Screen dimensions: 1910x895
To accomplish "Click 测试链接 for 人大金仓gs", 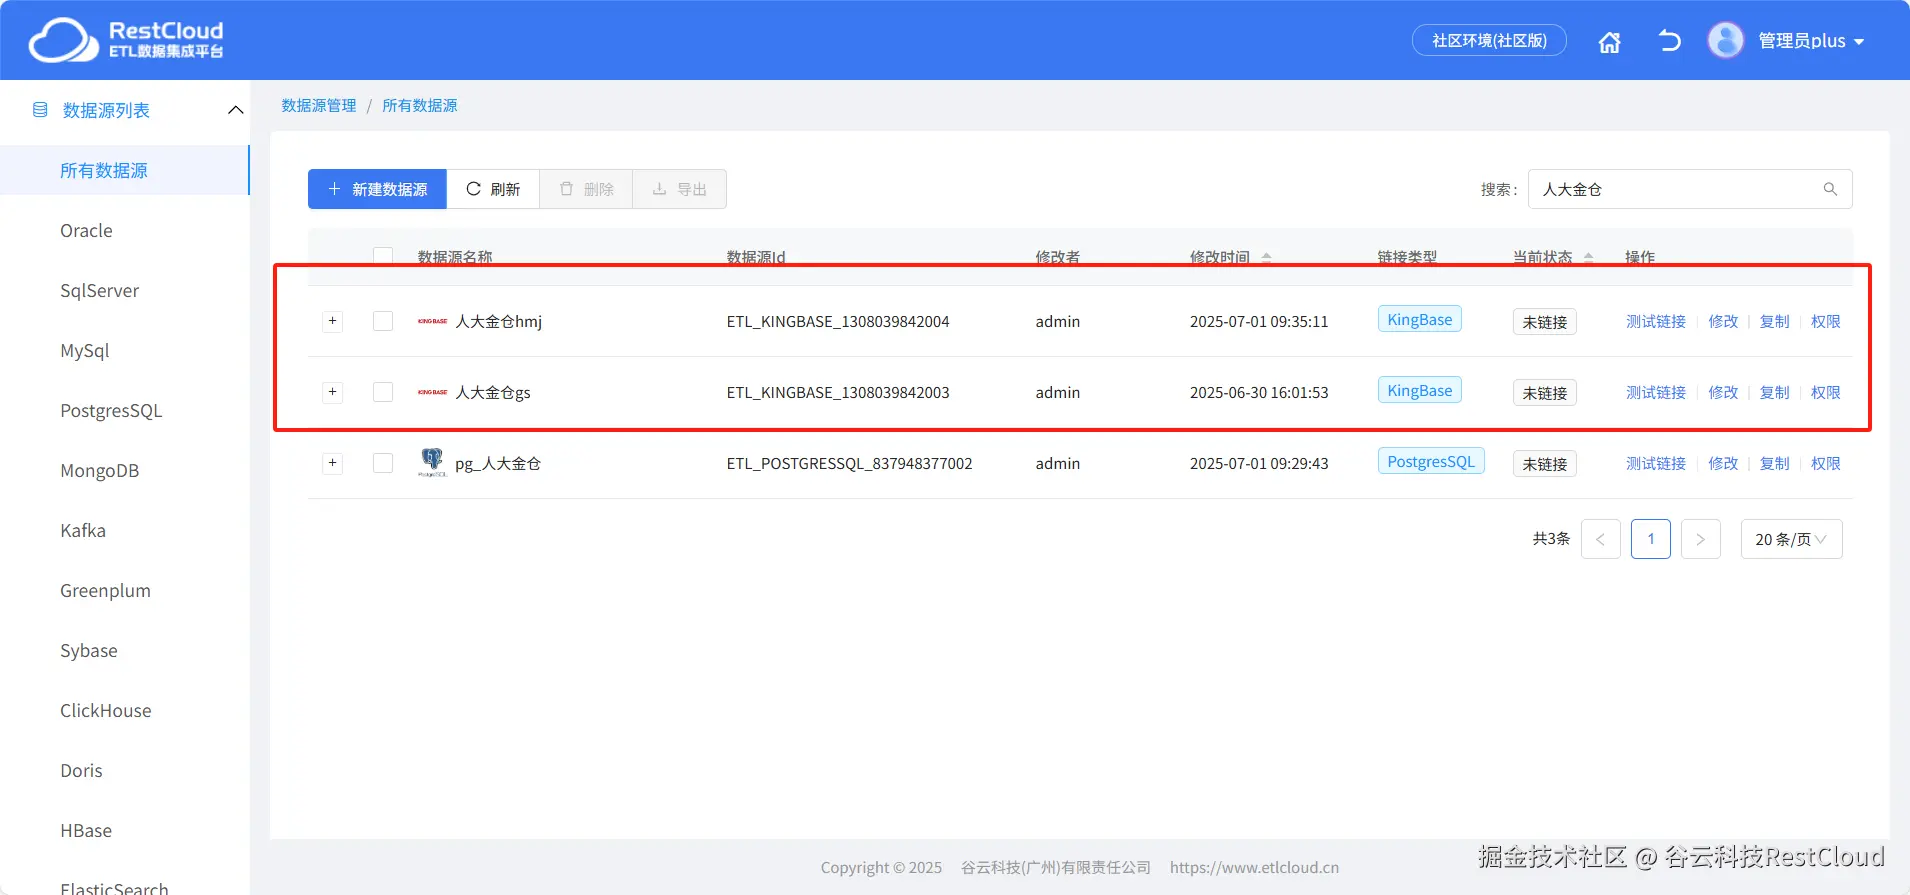I will click(1656, 392).
